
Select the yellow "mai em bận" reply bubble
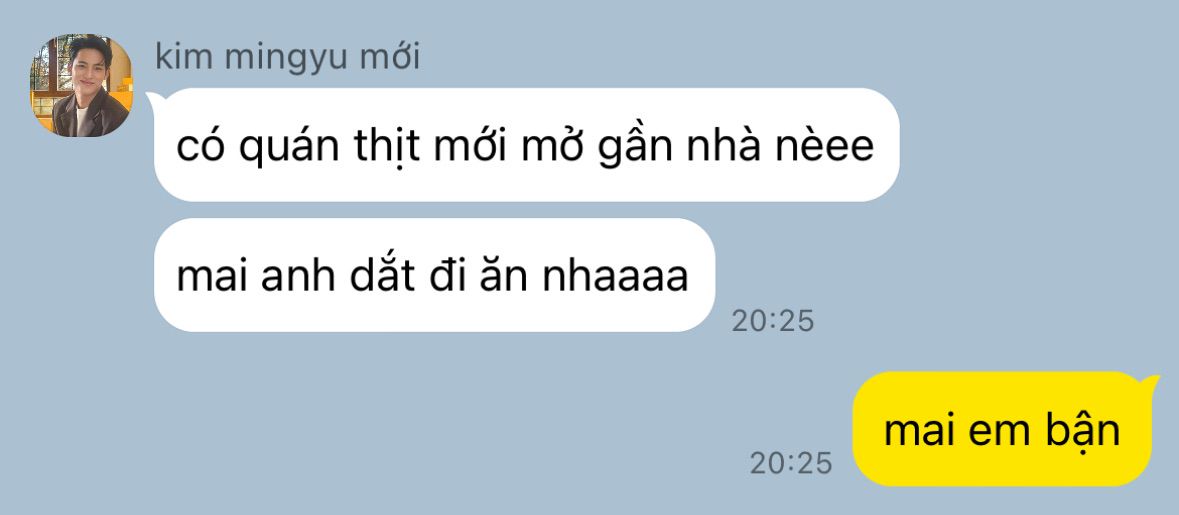(x=1002, y=429)
